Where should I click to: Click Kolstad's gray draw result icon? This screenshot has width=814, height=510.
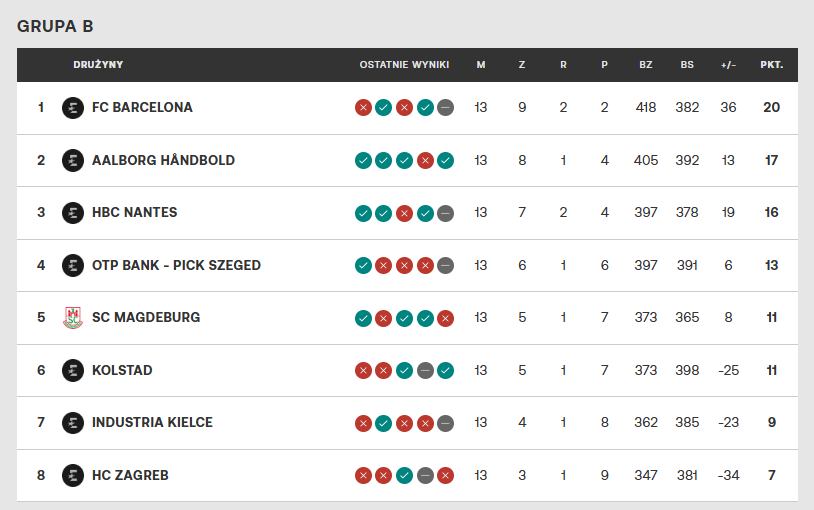pyautogui.click(x=425, y=370)
